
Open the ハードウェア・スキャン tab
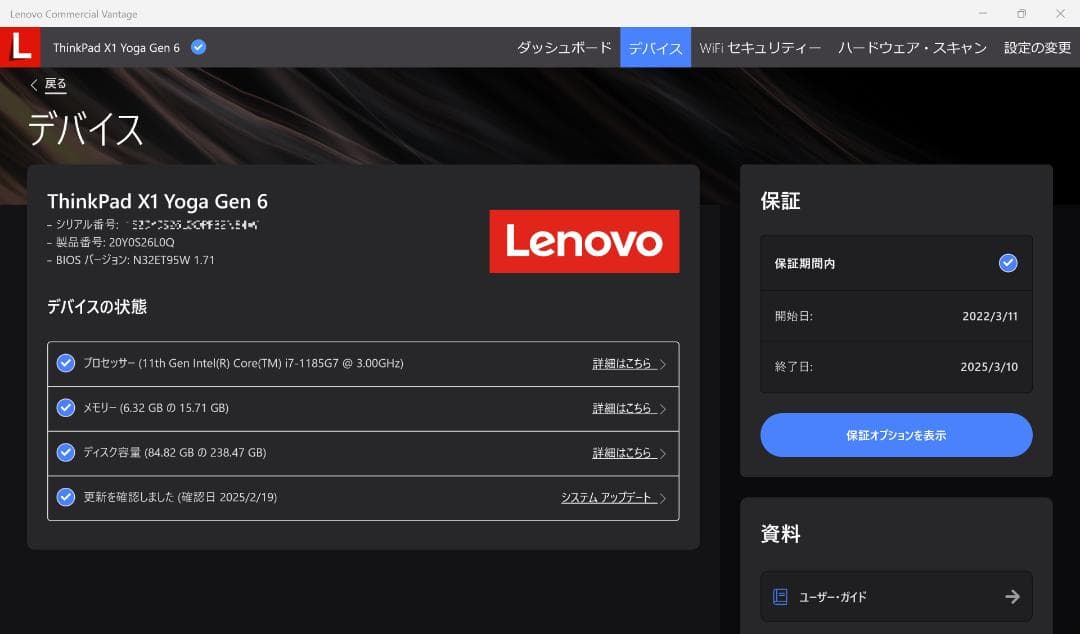[x=911, y=46]
